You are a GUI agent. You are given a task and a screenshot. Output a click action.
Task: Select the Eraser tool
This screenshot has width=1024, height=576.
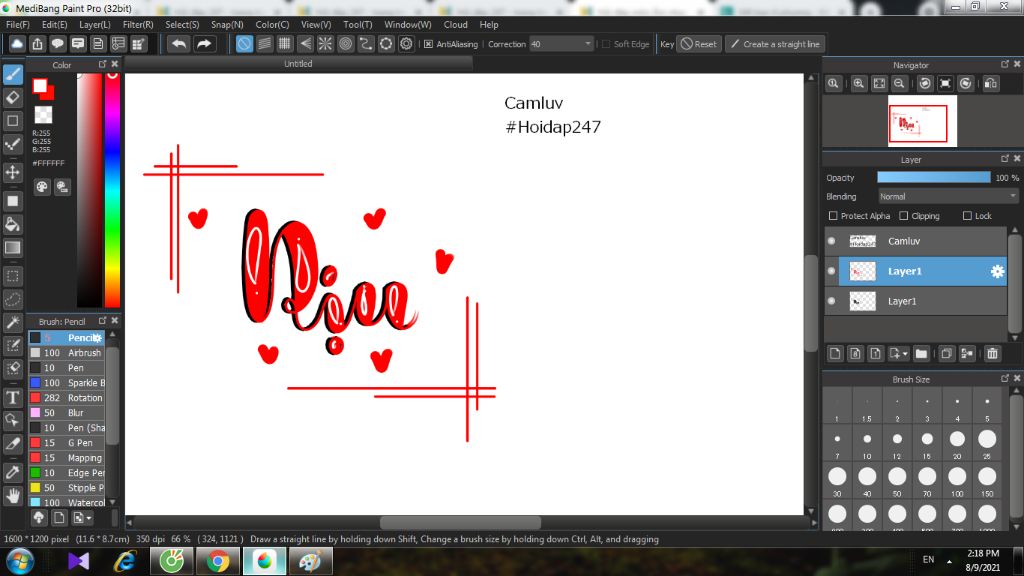coord(12,98)
